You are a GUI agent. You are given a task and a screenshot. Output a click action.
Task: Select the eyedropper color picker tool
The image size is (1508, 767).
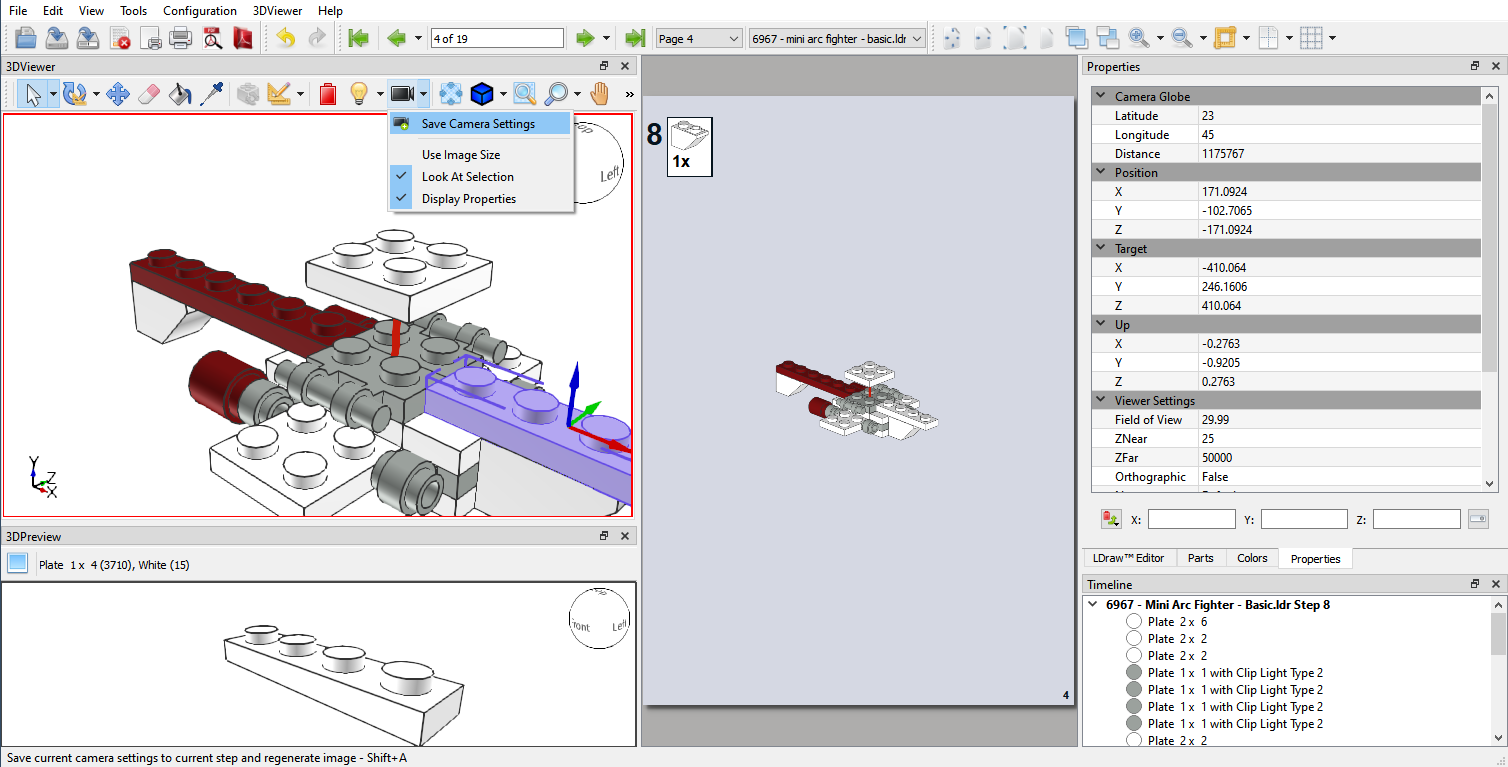[213, 93]
